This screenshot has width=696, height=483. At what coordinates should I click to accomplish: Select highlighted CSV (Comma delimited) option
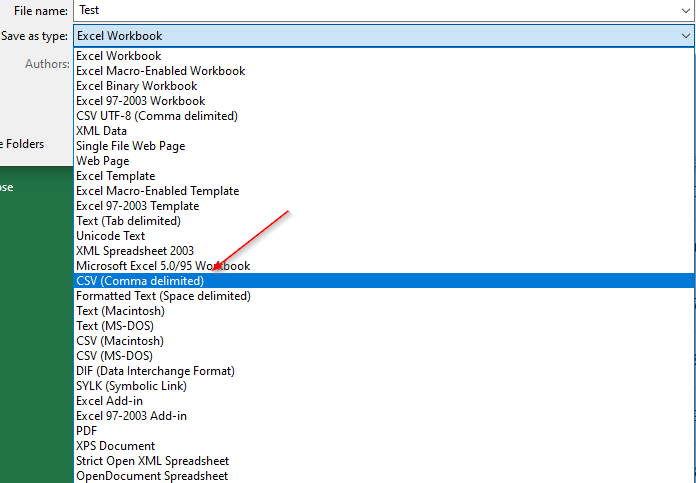(384, 281)
